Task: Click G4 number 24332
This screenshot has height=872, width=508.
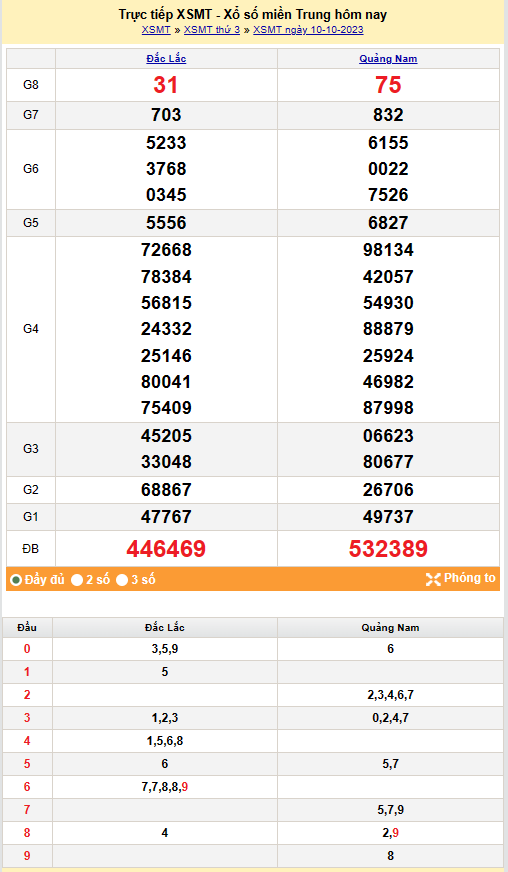Action: tap(166, 329)
